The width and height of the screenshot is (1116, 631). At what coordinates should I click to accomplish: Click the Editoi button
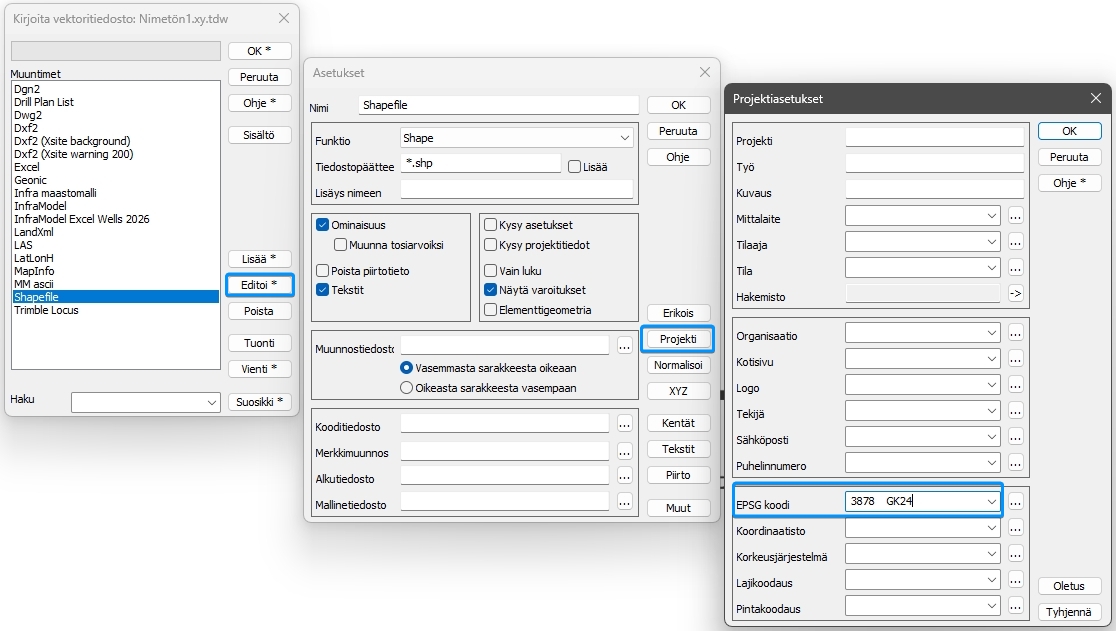[259, 285]
